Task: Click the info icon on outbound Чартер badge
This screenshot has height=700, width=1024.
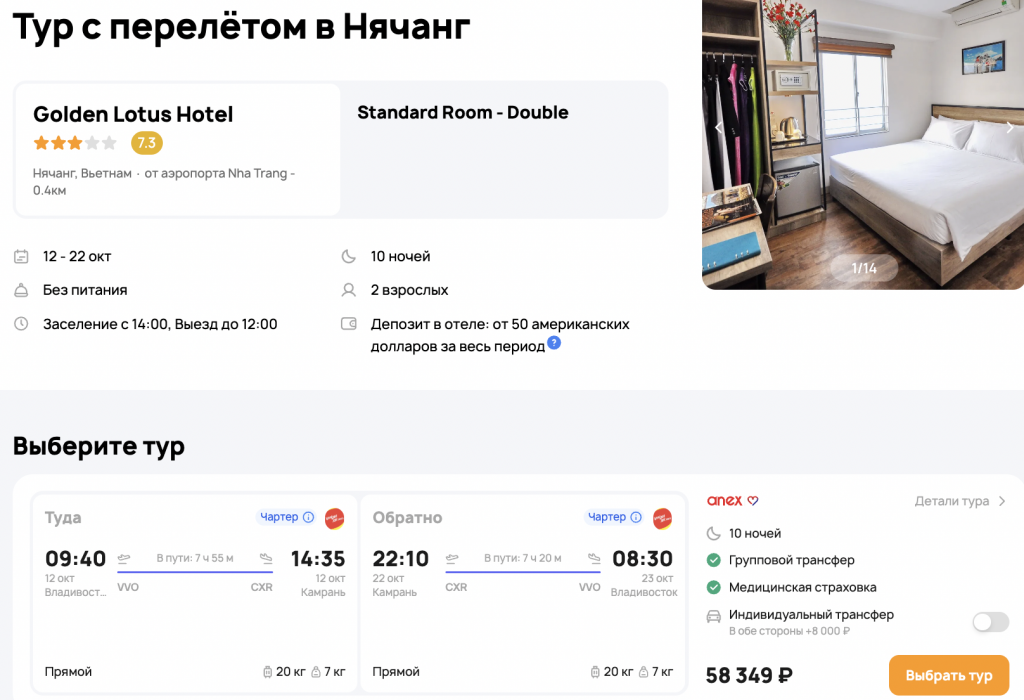Action: coord(308,517)
